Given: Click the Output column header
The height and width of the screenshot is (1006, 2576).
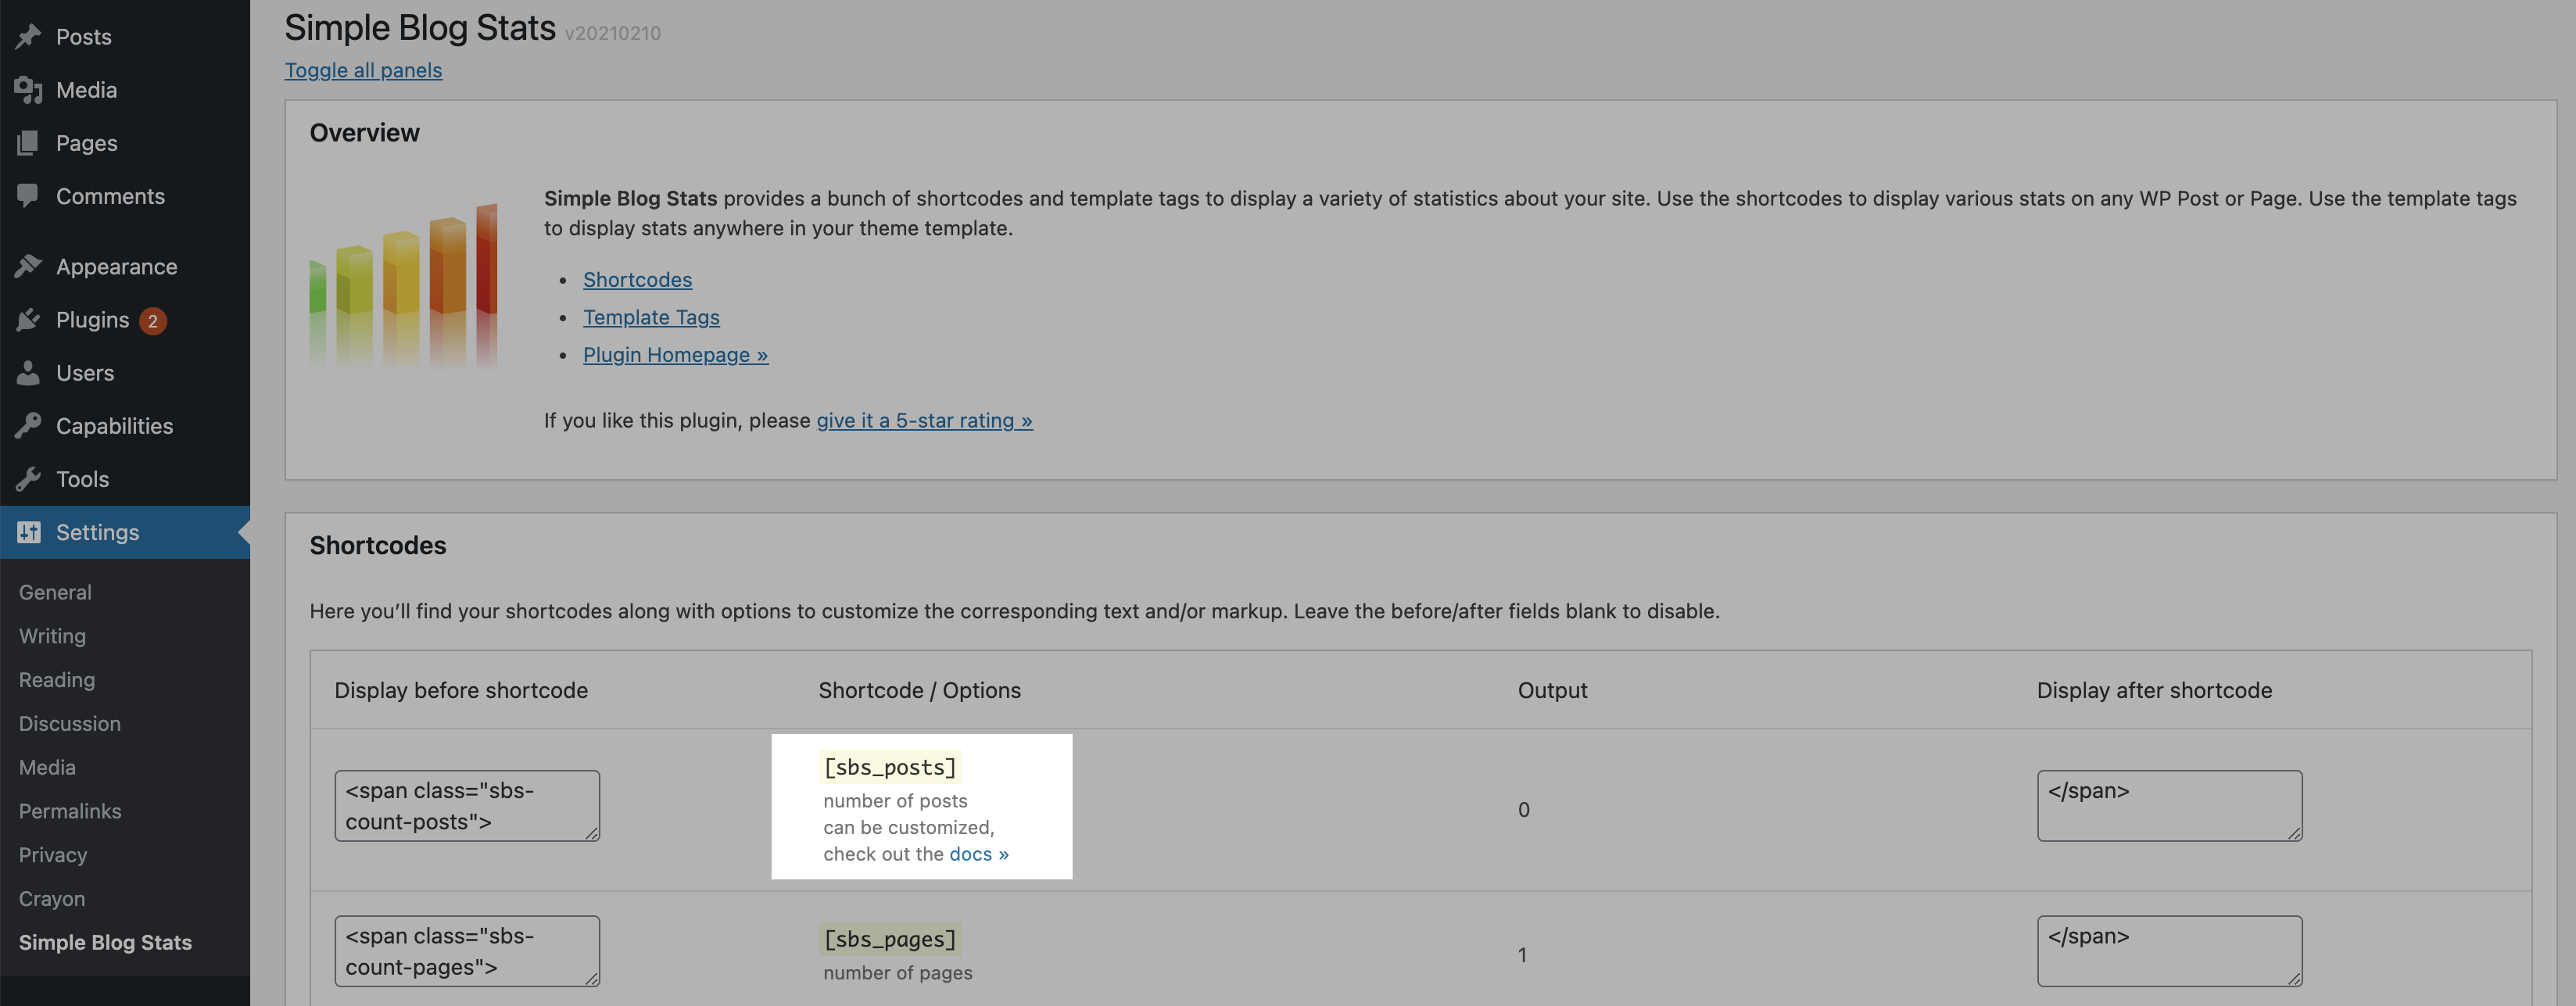Looking at the screenshot, I should [x=1552, y=690].
